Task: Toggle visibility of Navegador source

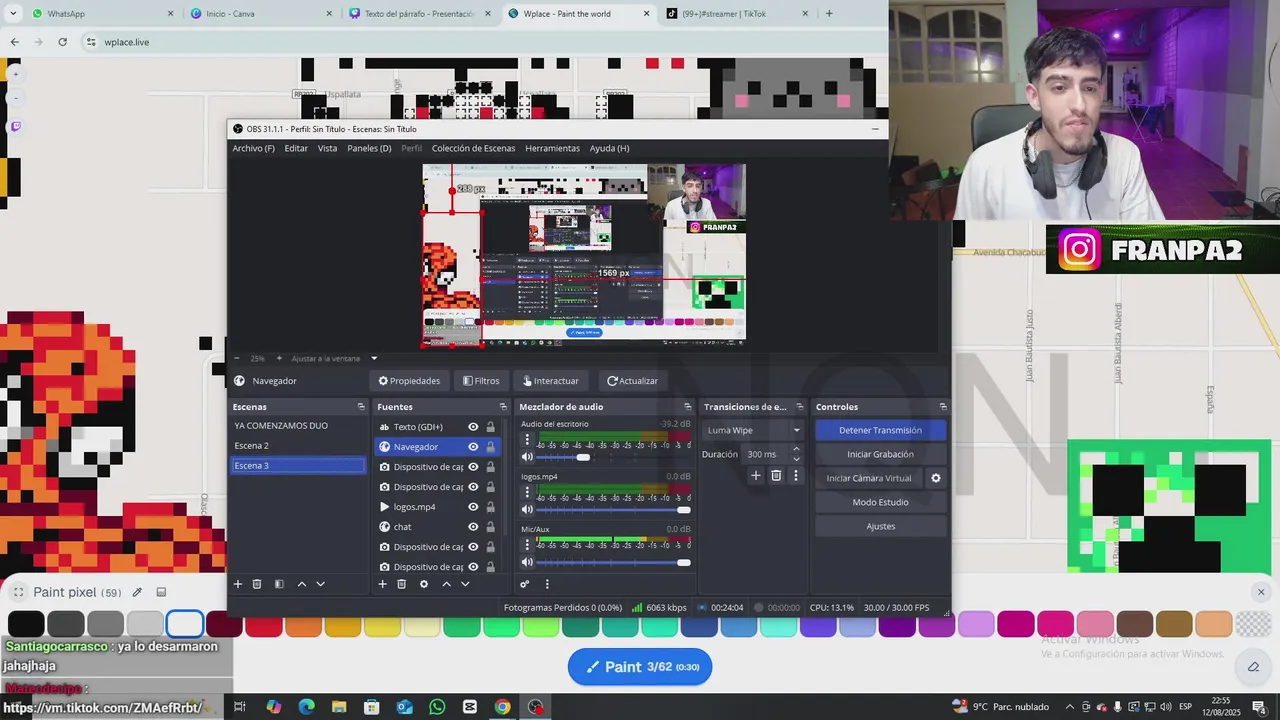Action: pyautogui.click(x=473, y=447)
